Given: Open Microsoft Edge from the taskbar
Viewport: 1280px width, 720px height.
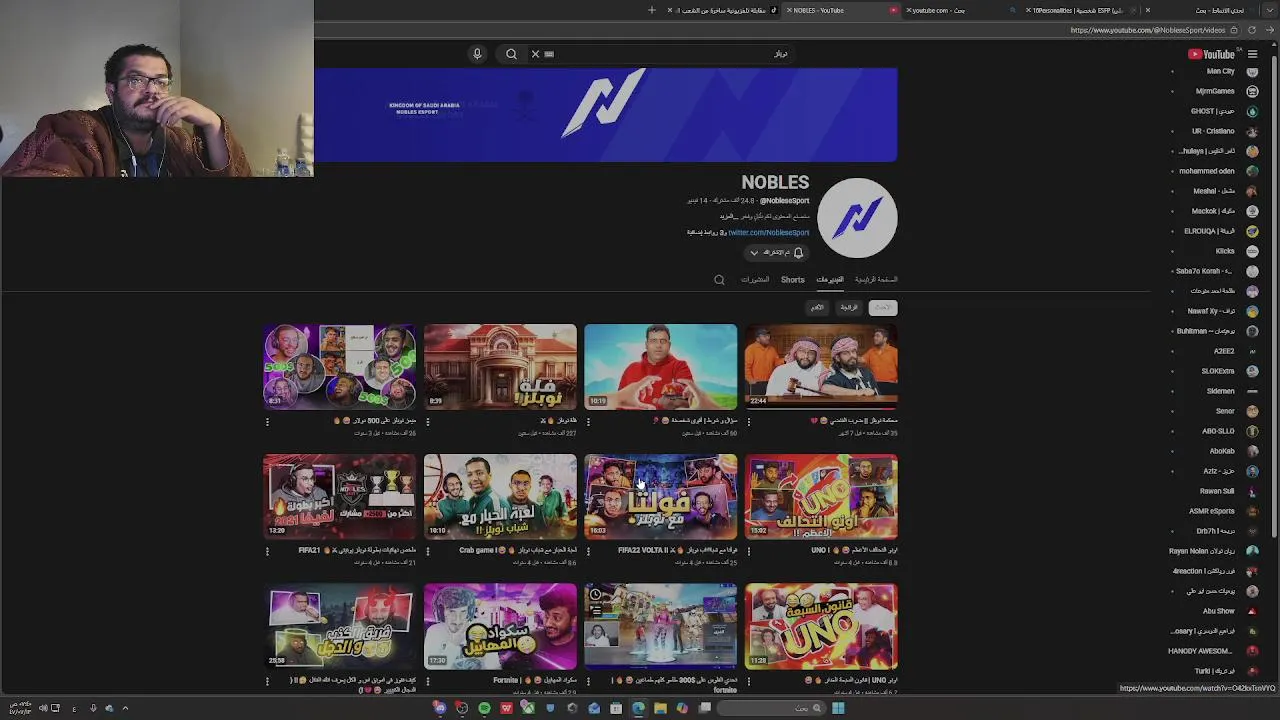Looking at the screenshot, I should pos(638,708).
